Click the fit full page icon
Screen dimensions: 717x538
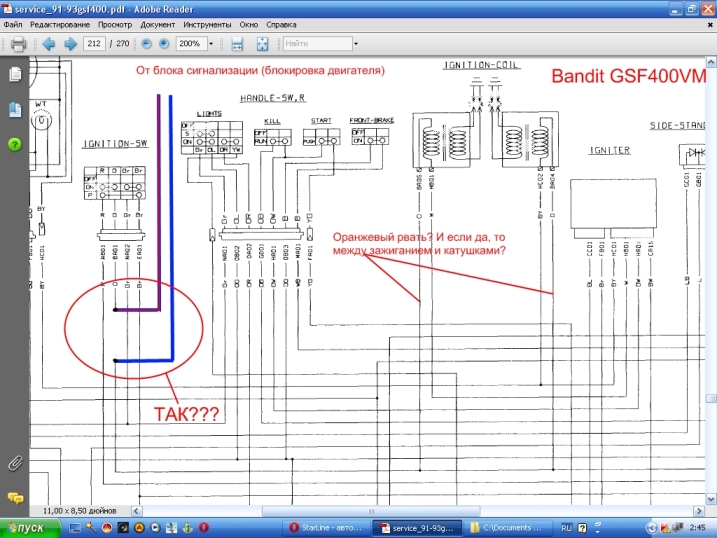262,44
